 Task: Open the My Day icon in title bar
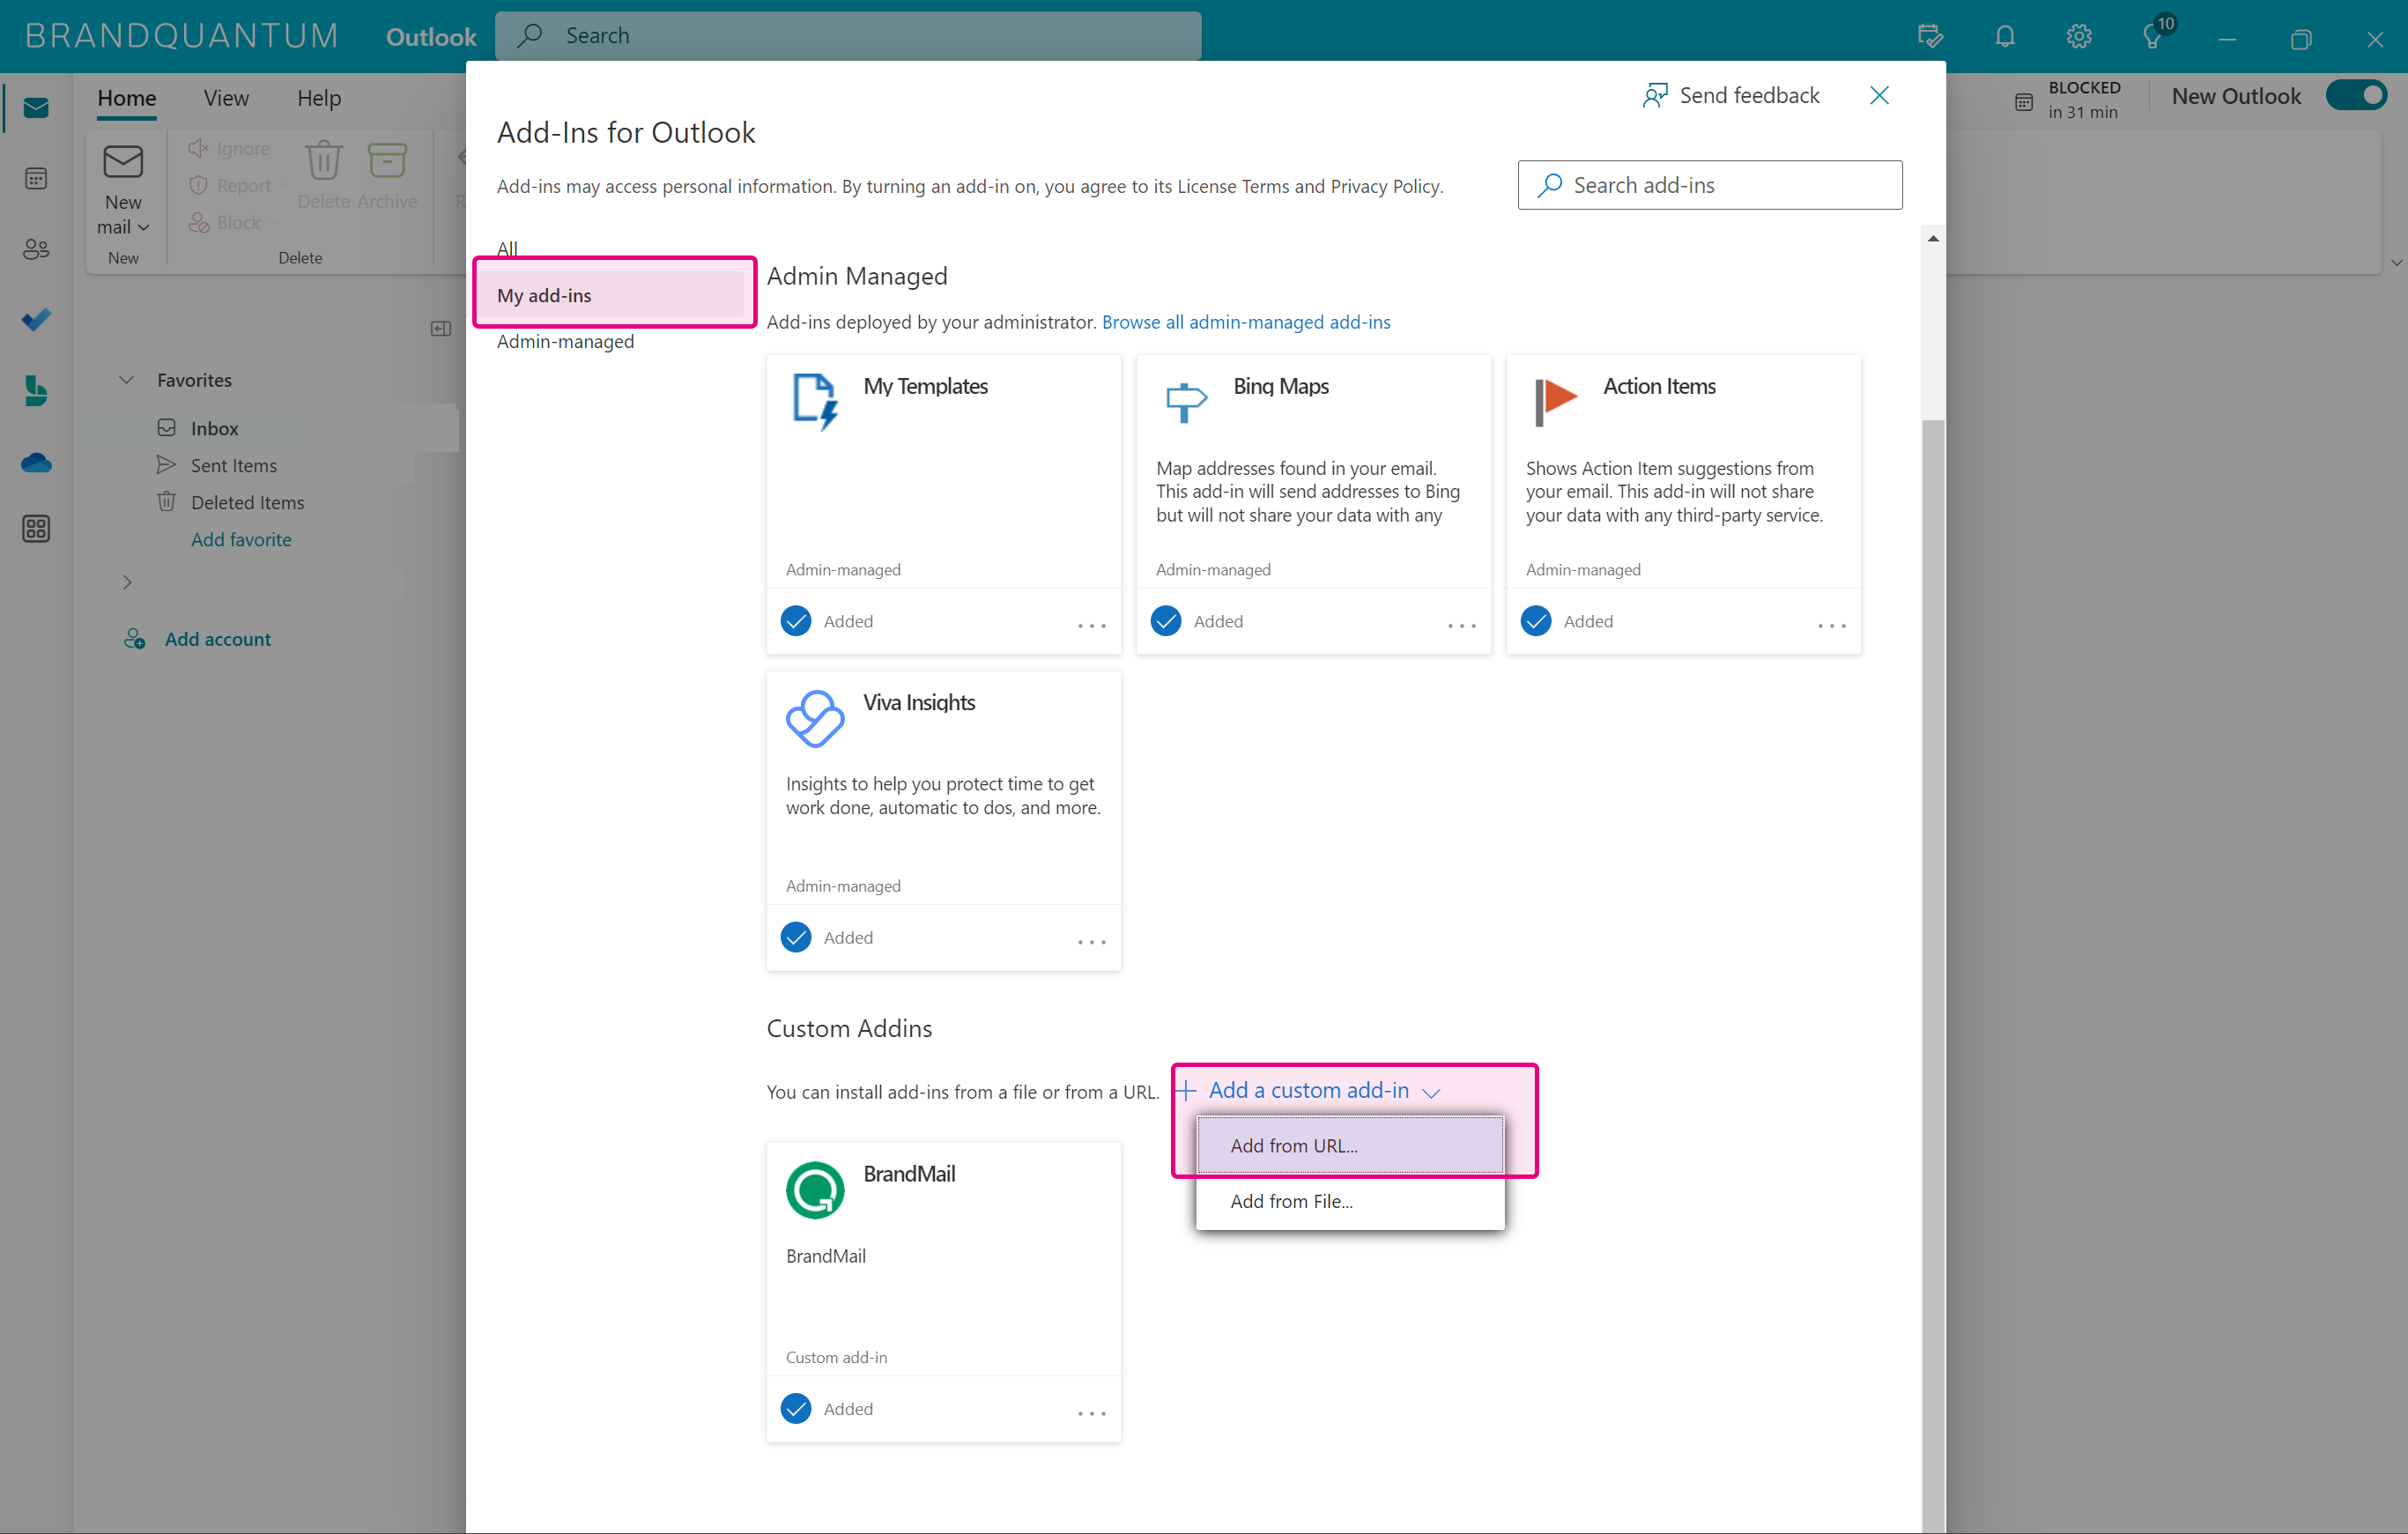(1930, 36)
